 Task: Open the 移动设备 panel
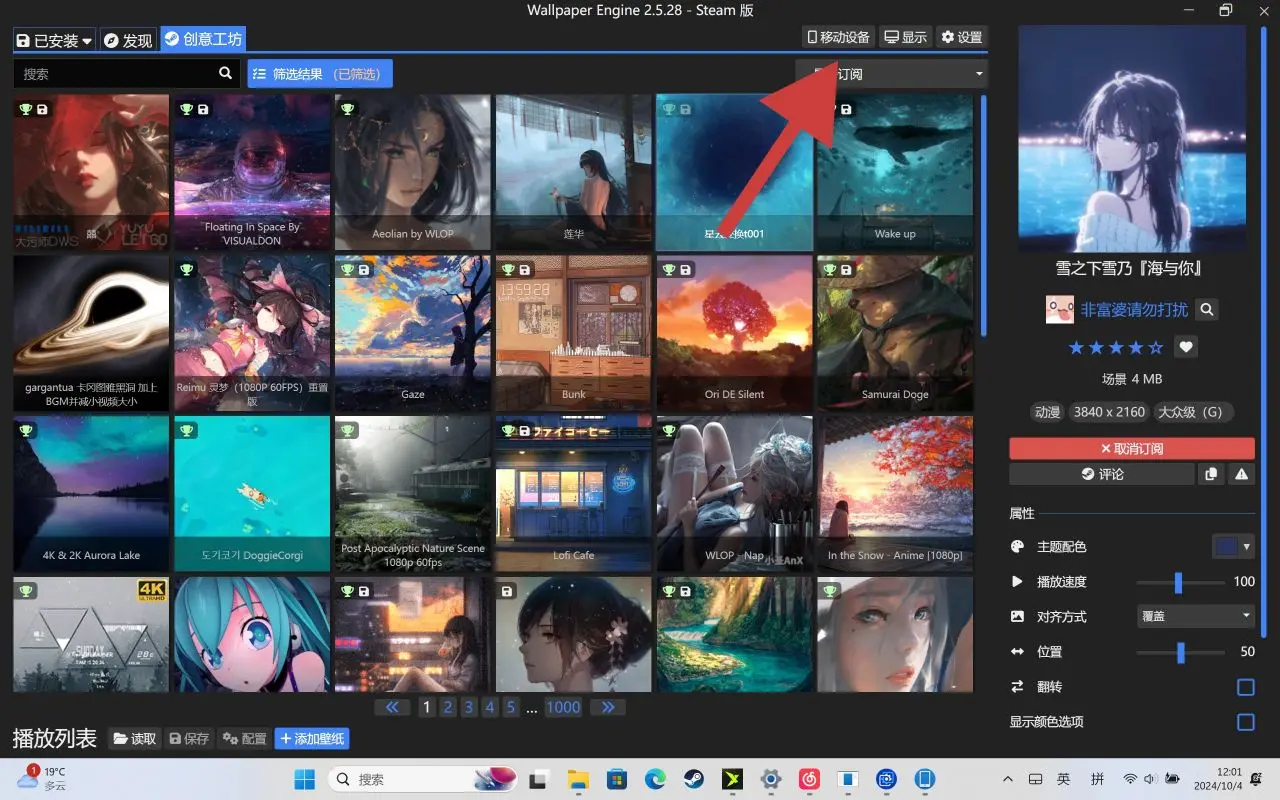838,37
